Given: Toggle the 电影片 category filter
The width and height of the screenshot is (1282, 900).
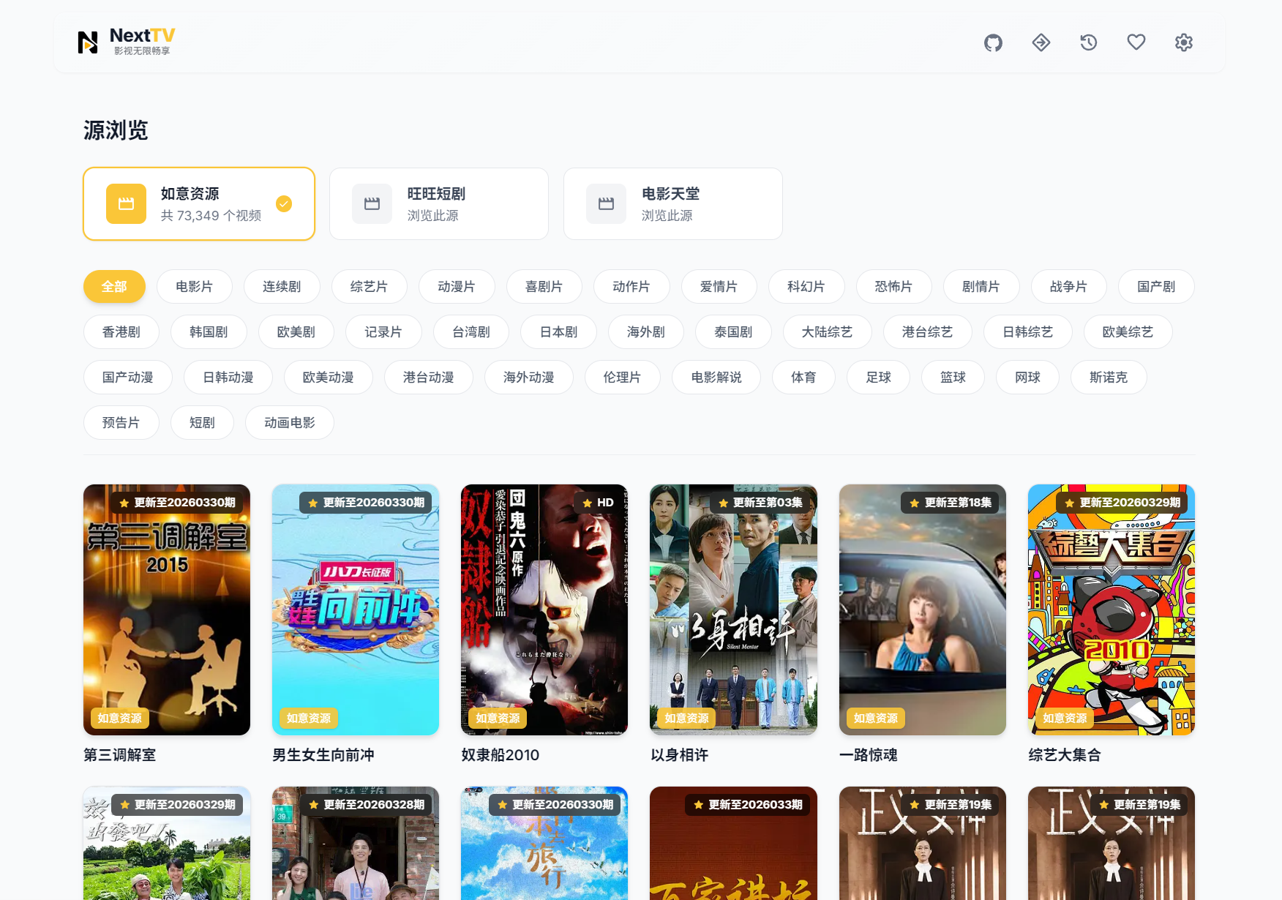Looking at the screenshot, I should (194, 287).
